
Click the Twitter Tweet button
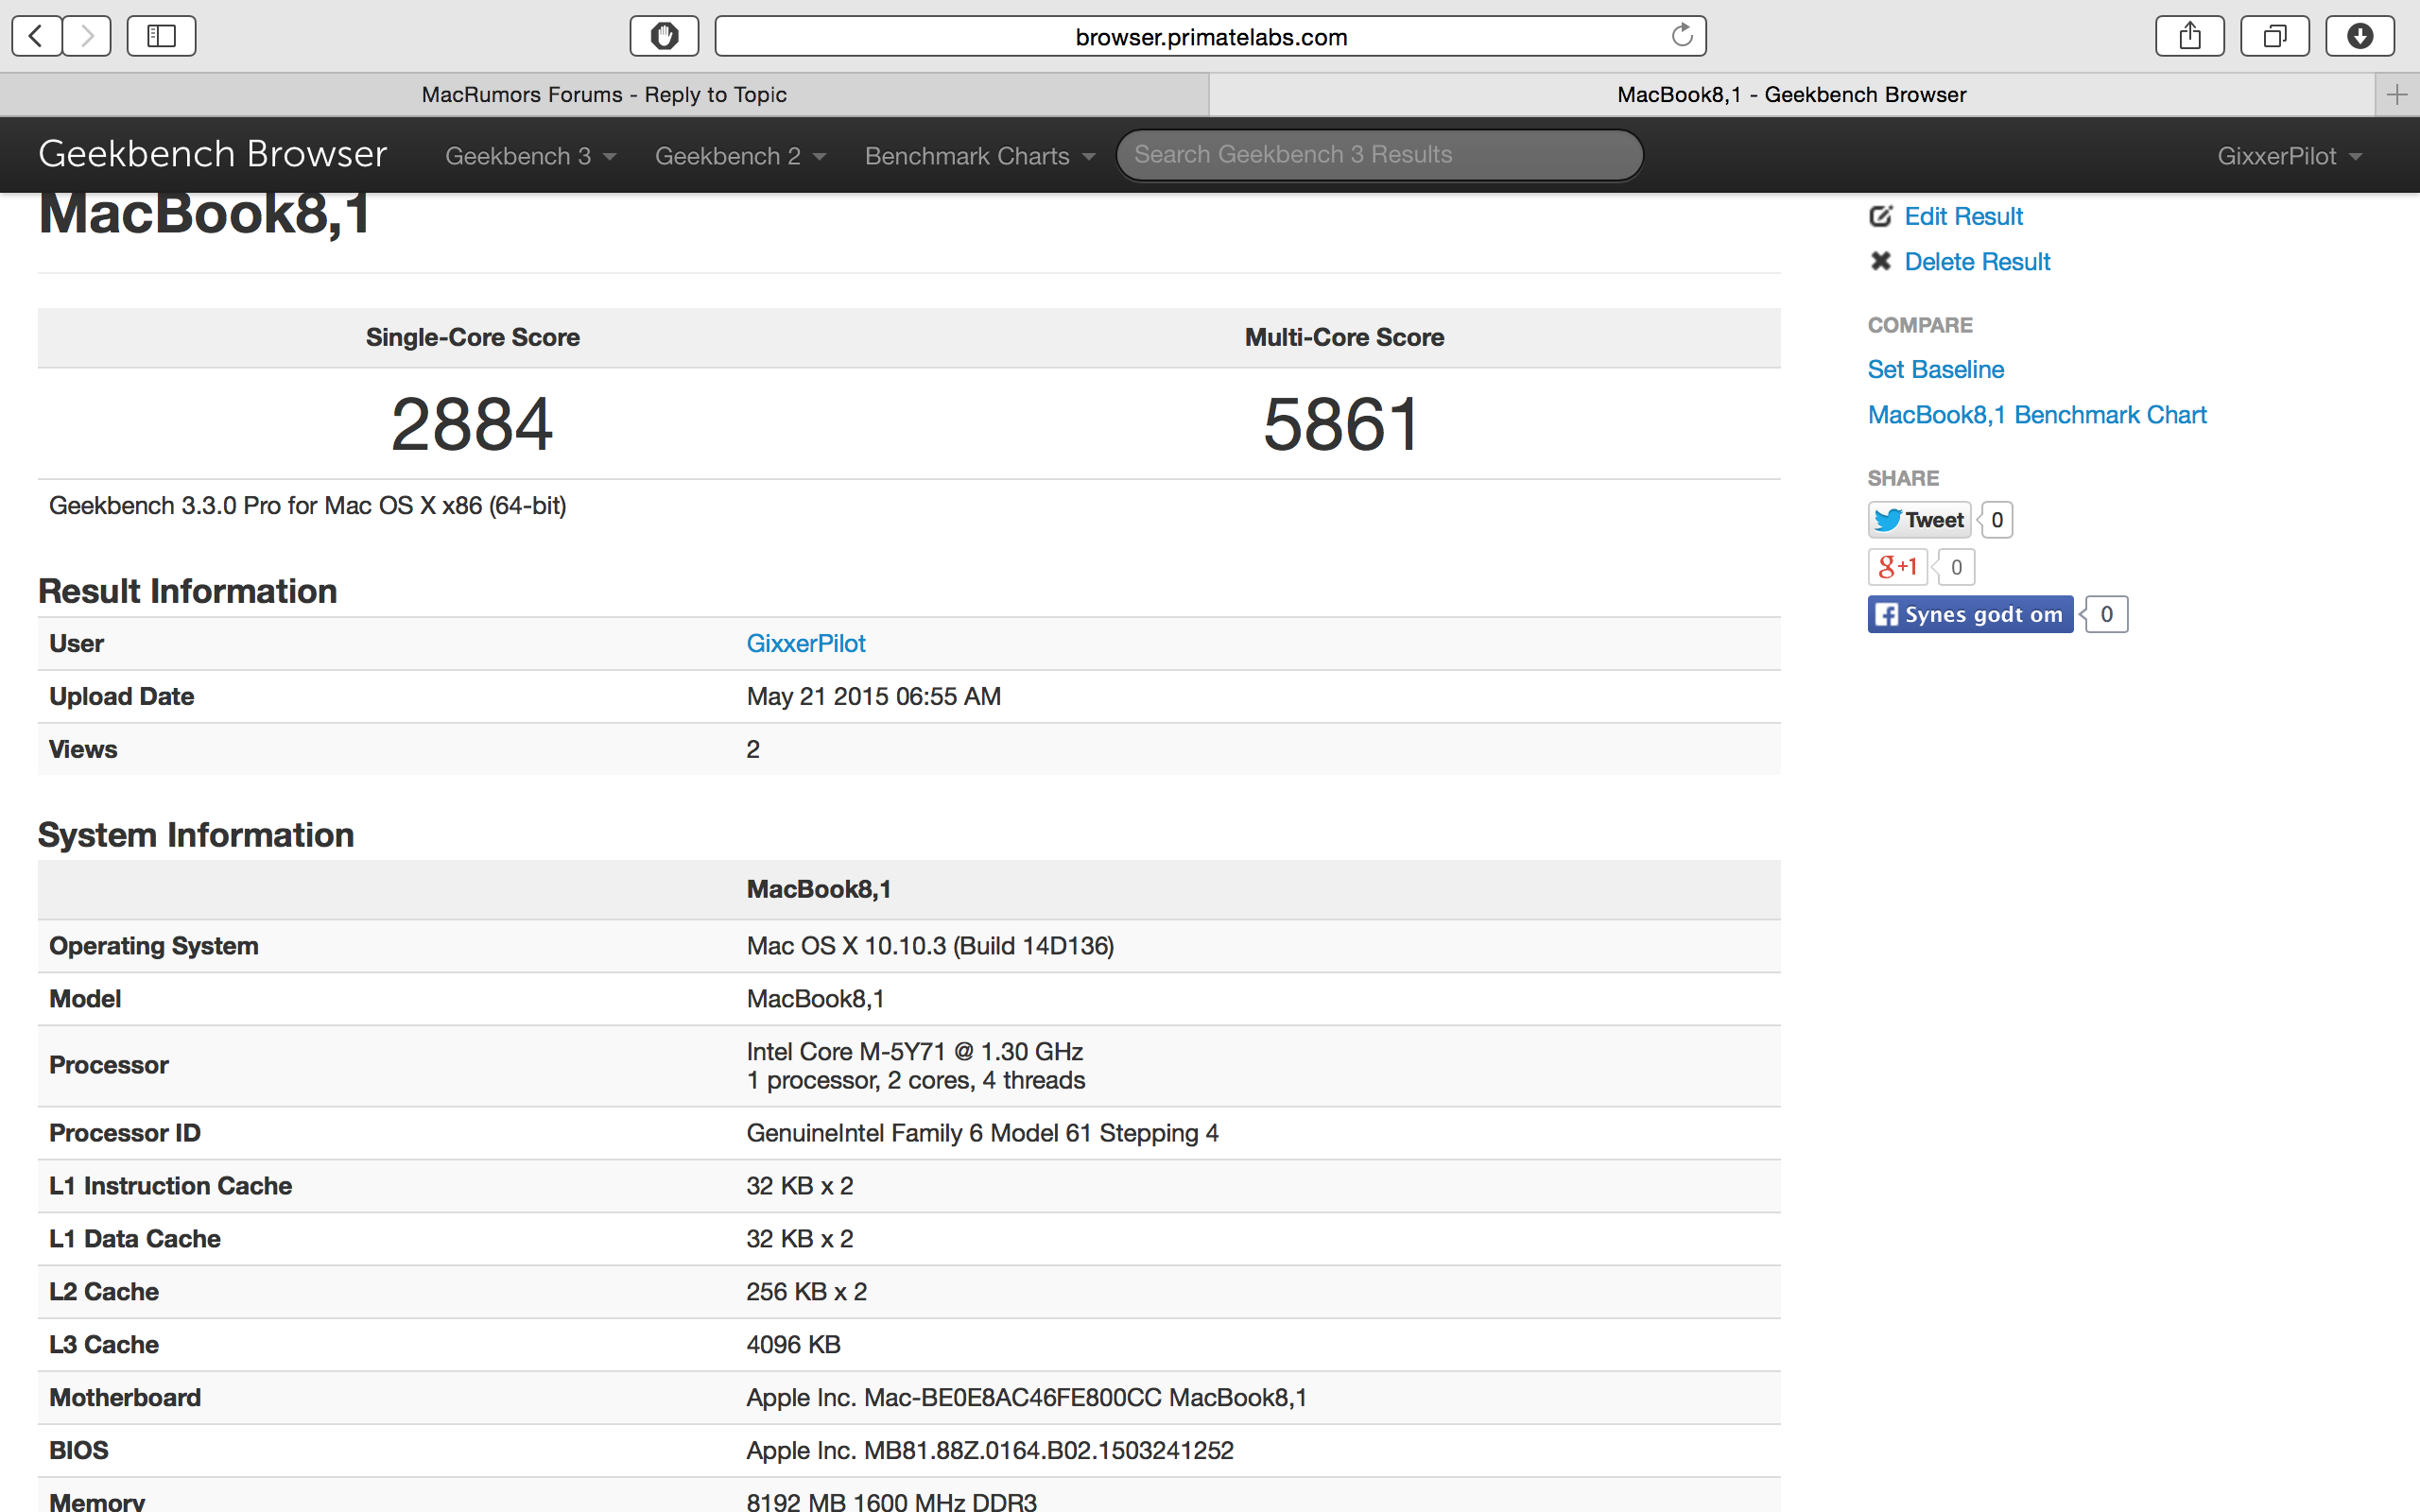click(x=1919, y=520)
